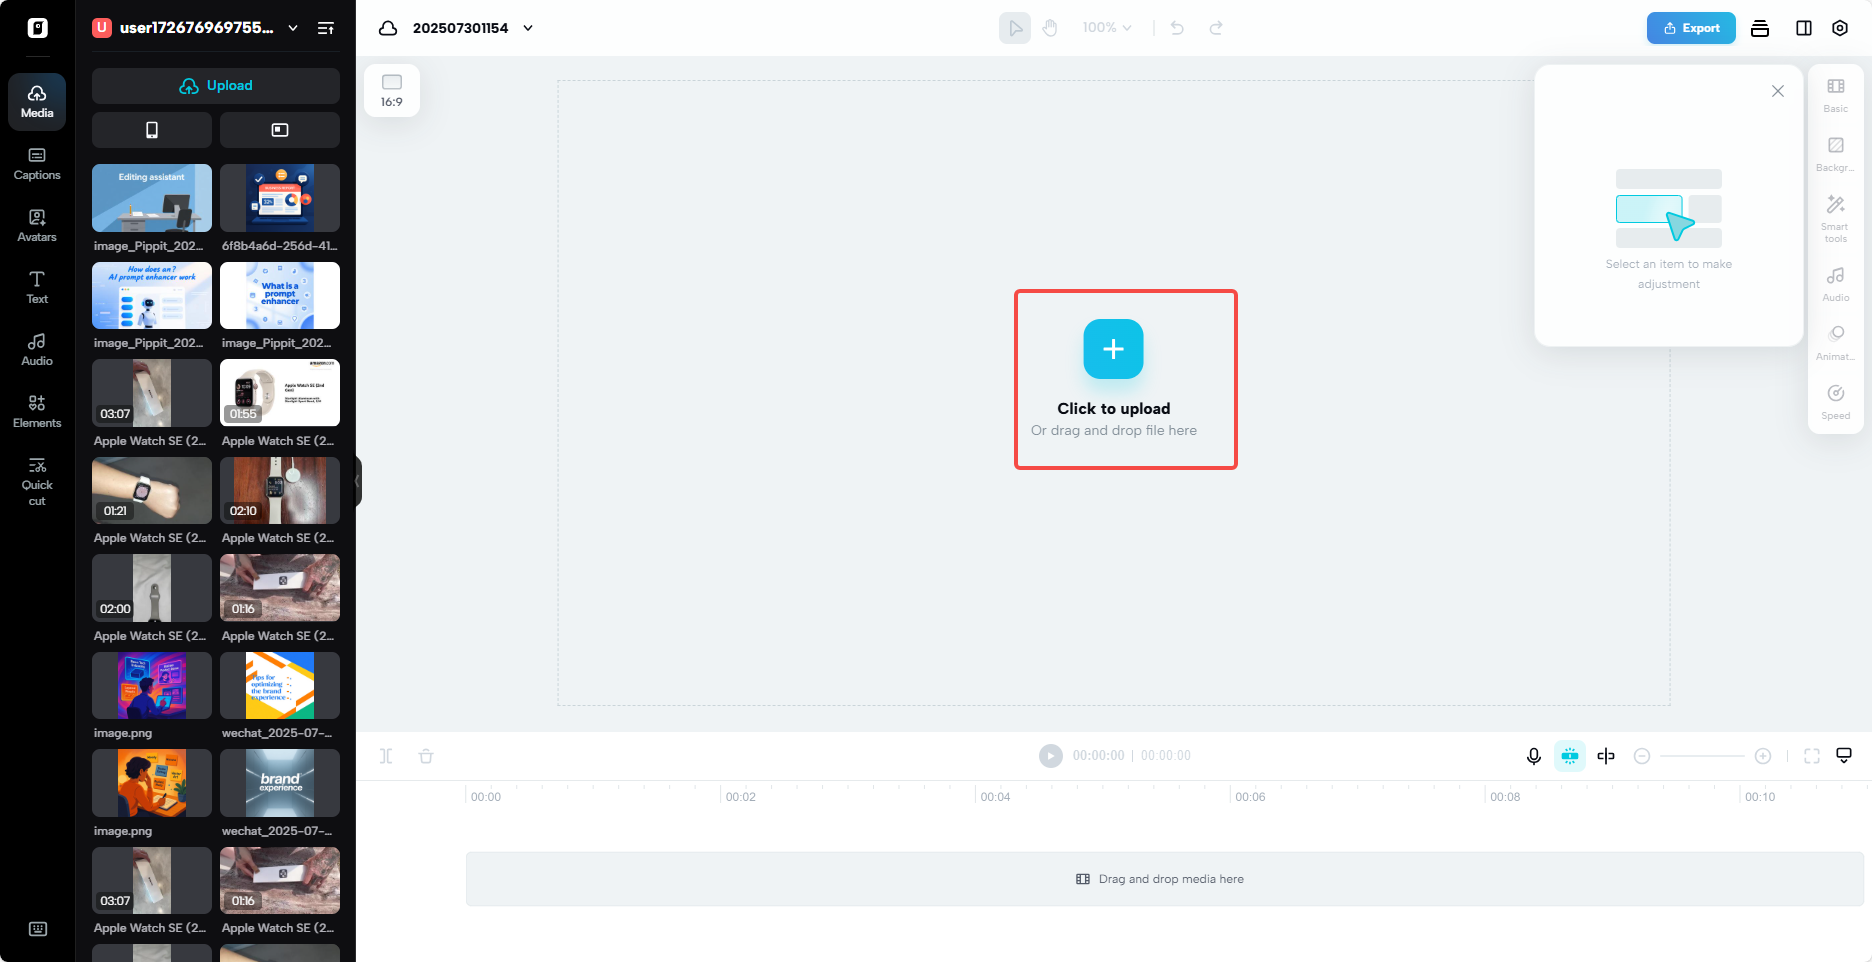1872x962 pixels.
Task: Expand the project name 202507301154 dropdown
Action: [x=527, y=27]
